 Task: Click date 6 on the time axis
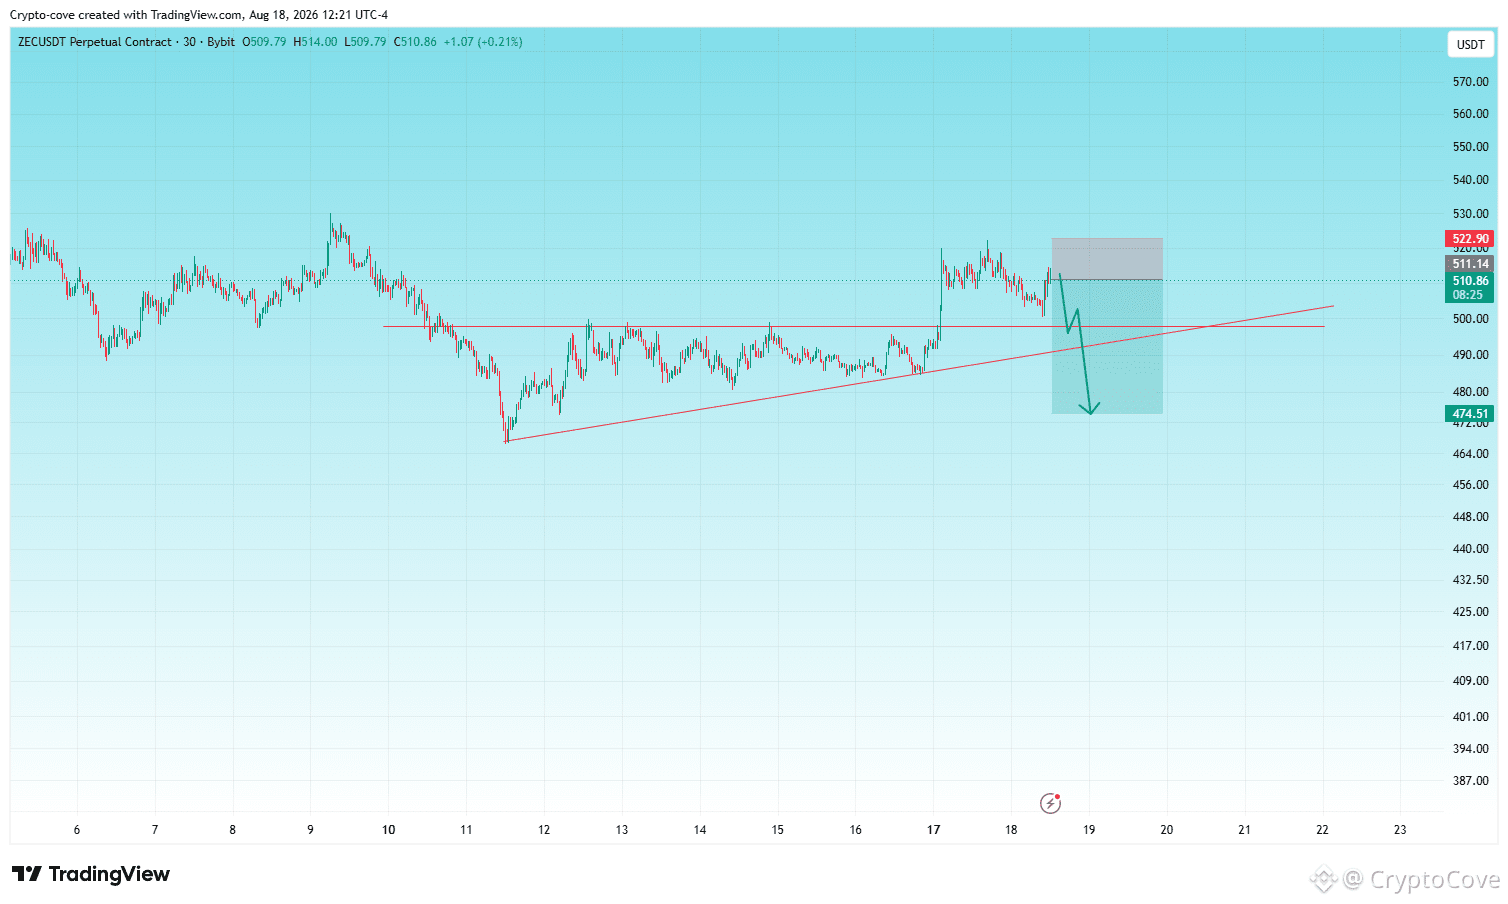[x=77, y=830]
